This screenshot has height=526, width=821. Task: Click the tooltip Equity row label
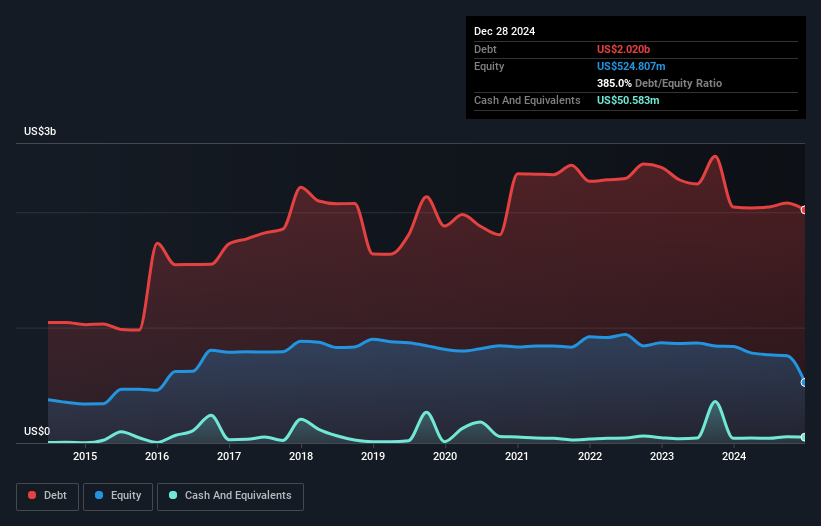[489, 66]
